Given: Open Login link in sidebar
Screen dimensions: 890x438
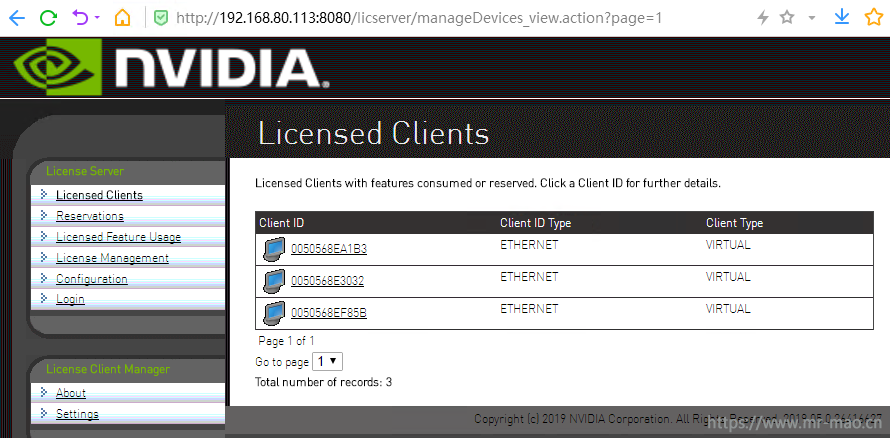Looking at the screenshot, I should click(70, 299).
